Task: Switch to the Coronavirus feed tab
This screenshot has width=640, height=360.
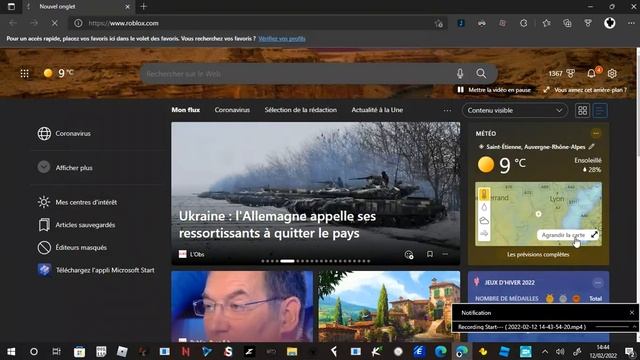Action: tap(232, 110)
